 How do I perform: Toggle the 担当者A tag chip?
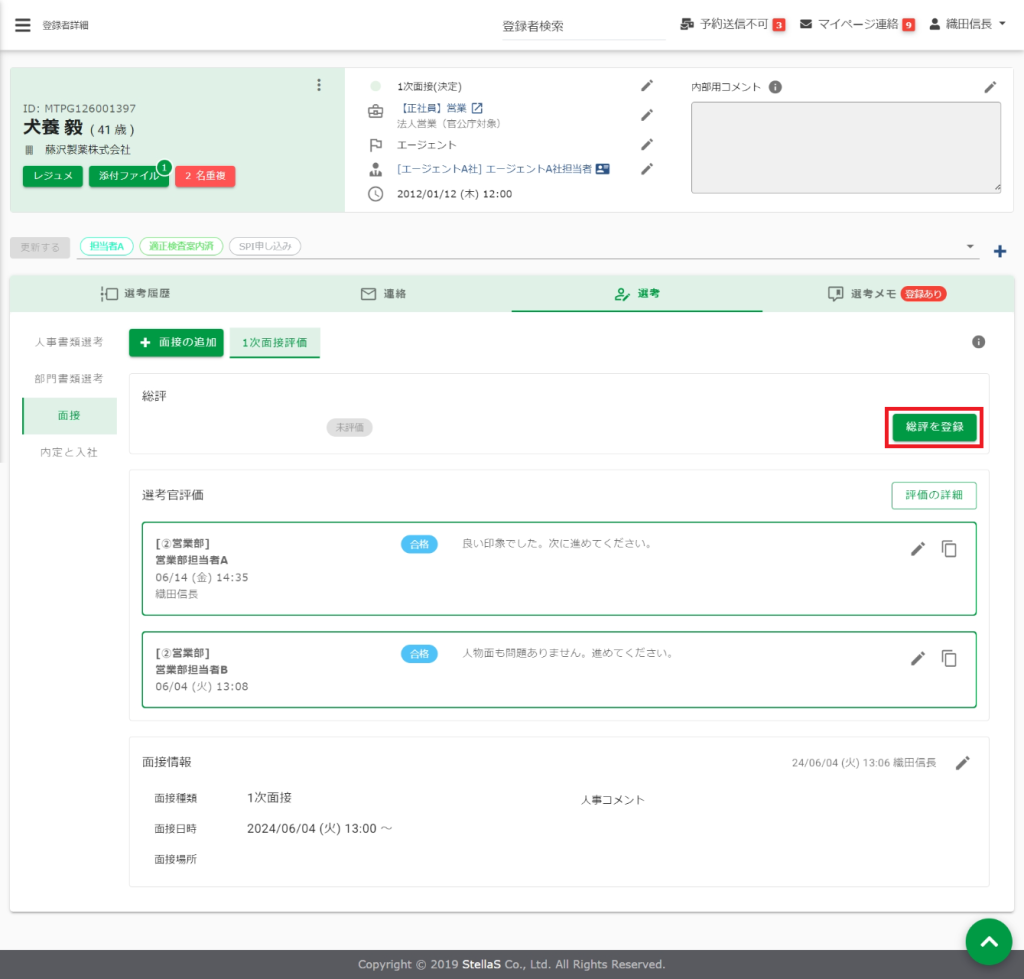point(106,246)
